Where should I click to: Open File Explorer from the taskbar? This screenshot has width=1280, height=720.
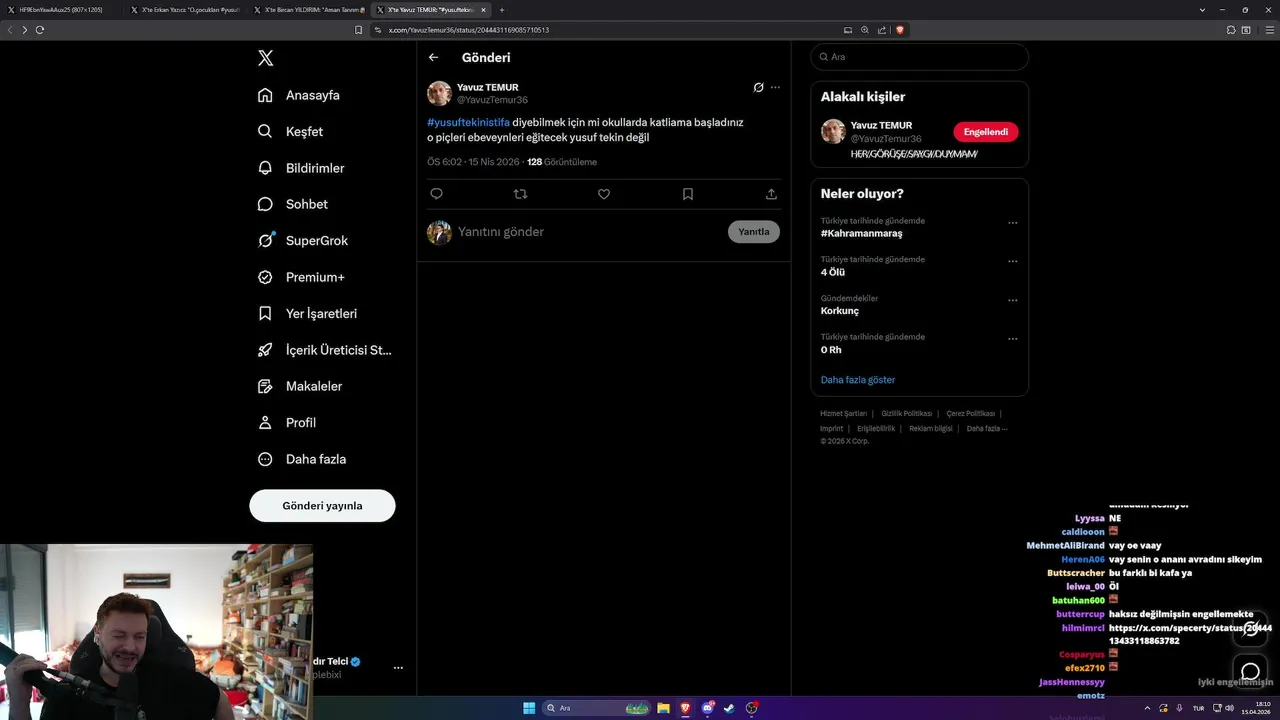tap(663, 708)
